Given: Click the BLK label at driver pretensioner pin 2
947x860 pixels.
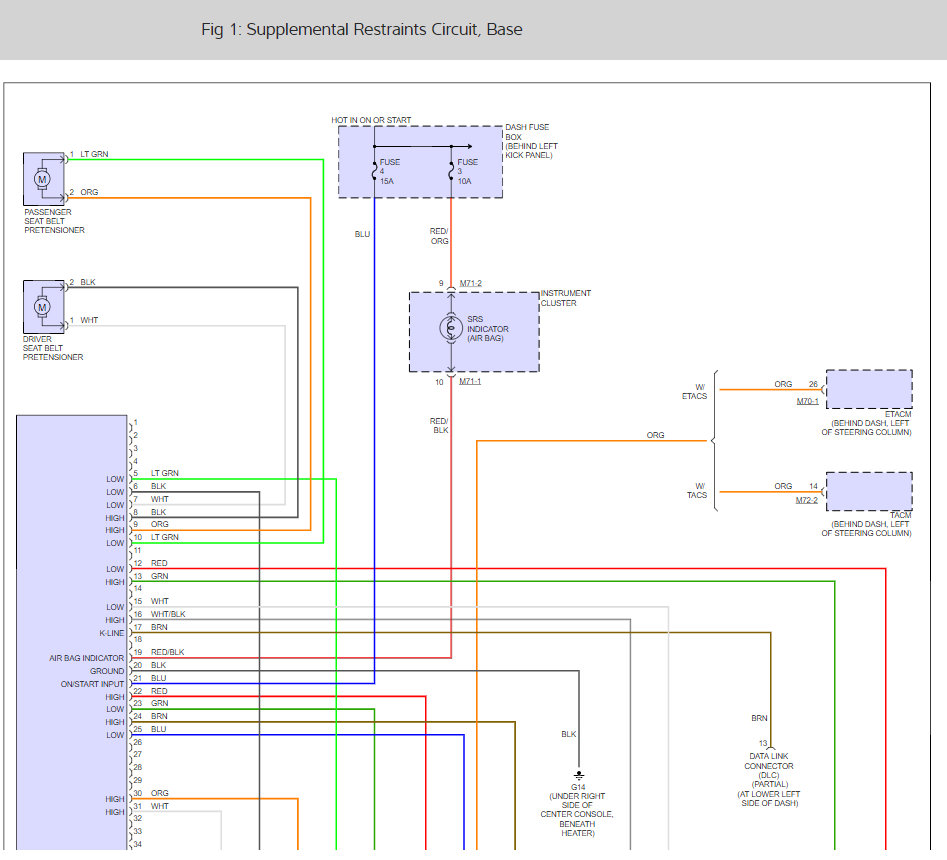Looking at the screenshot, I should [x=88, y=282].
